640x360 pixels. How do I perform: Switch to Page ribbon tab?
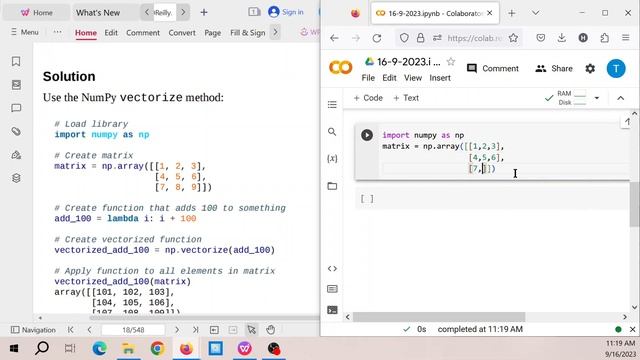(213, 33)
